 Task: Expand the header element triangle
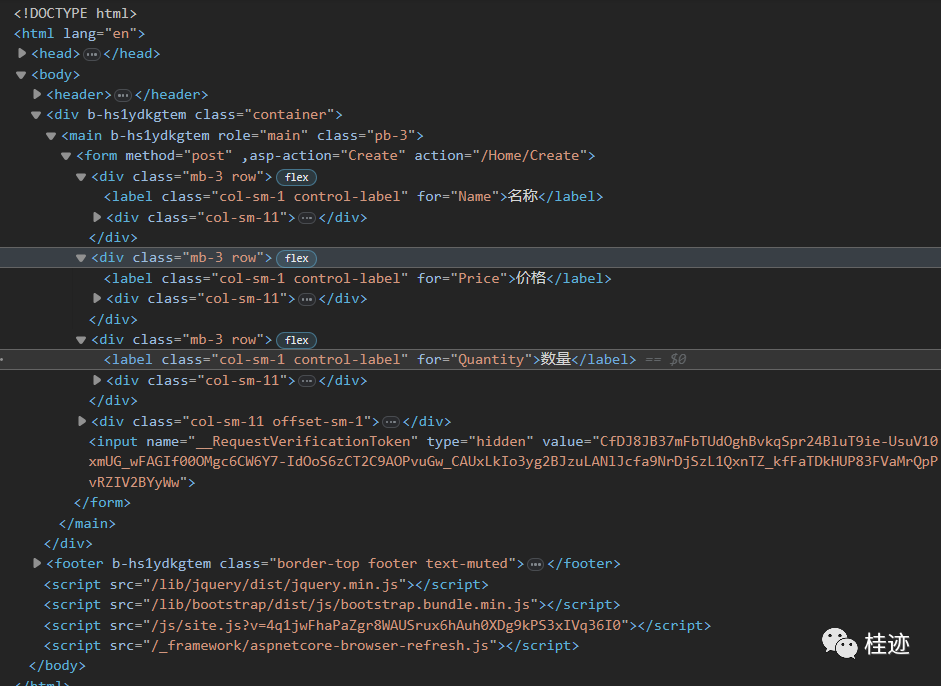(37, 94)
